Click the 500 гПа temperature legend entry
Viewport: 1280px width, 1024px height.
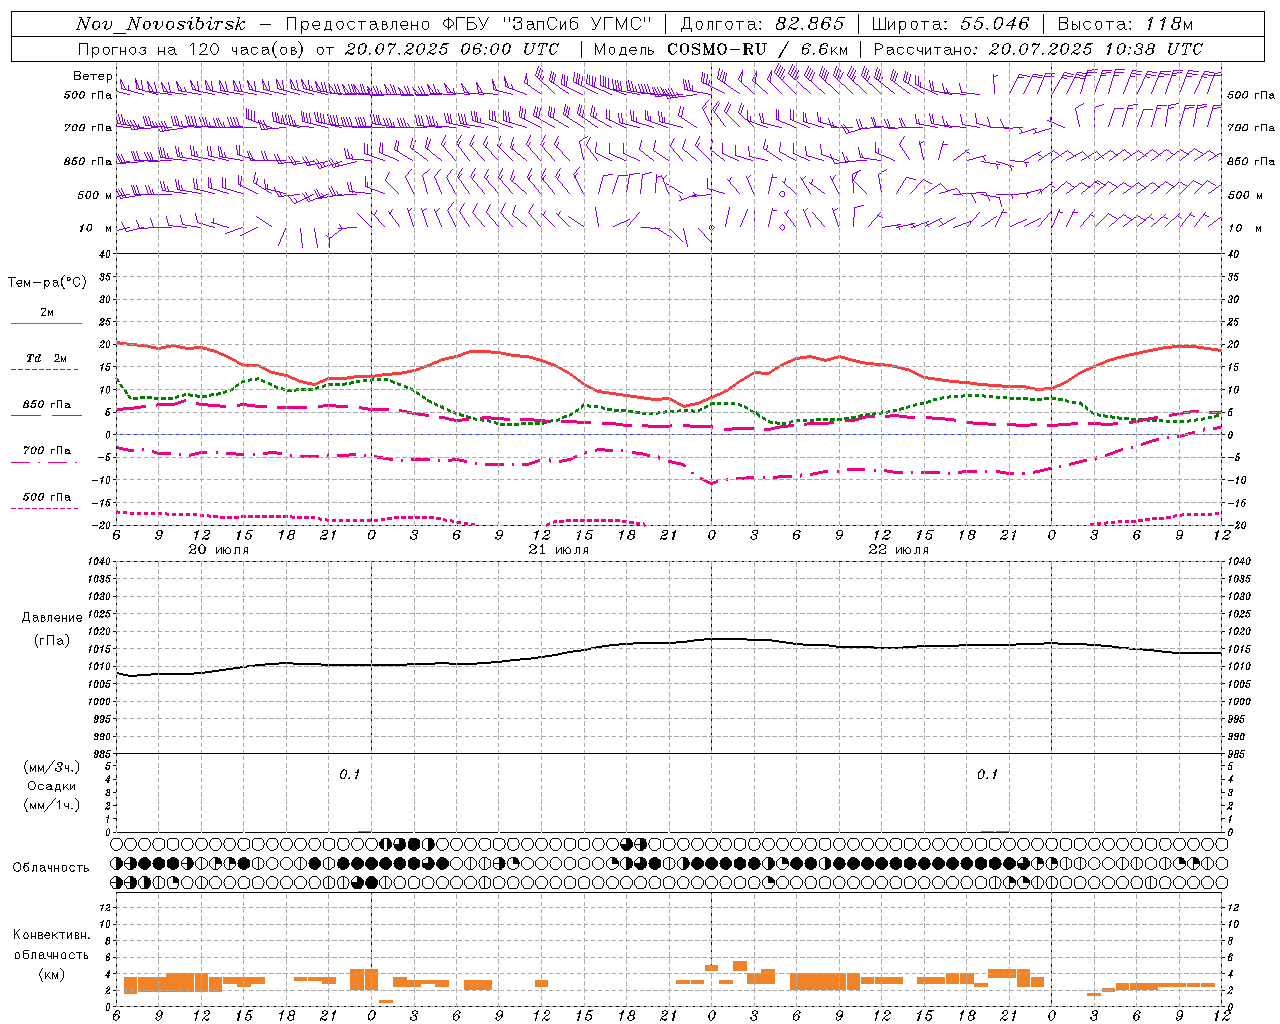(x=47, y=496)
